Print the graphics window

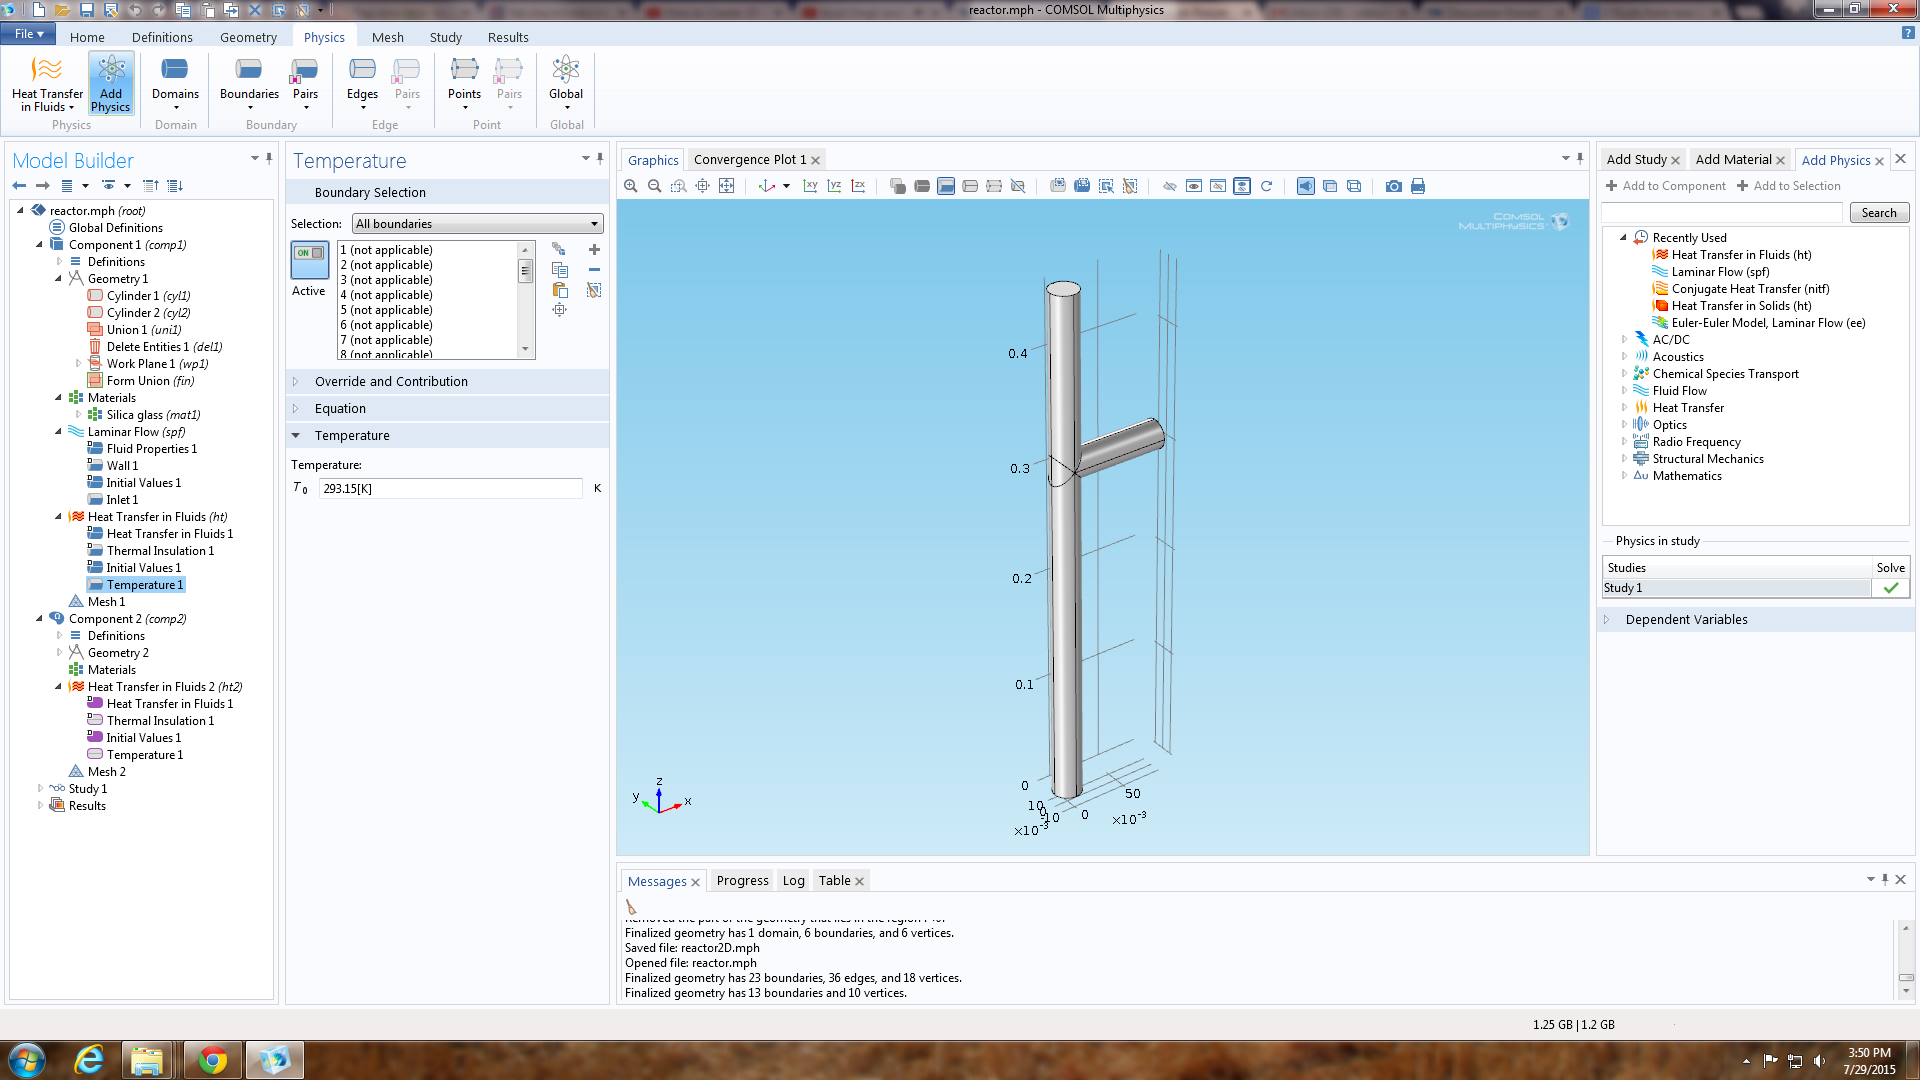click(1417, 186)
